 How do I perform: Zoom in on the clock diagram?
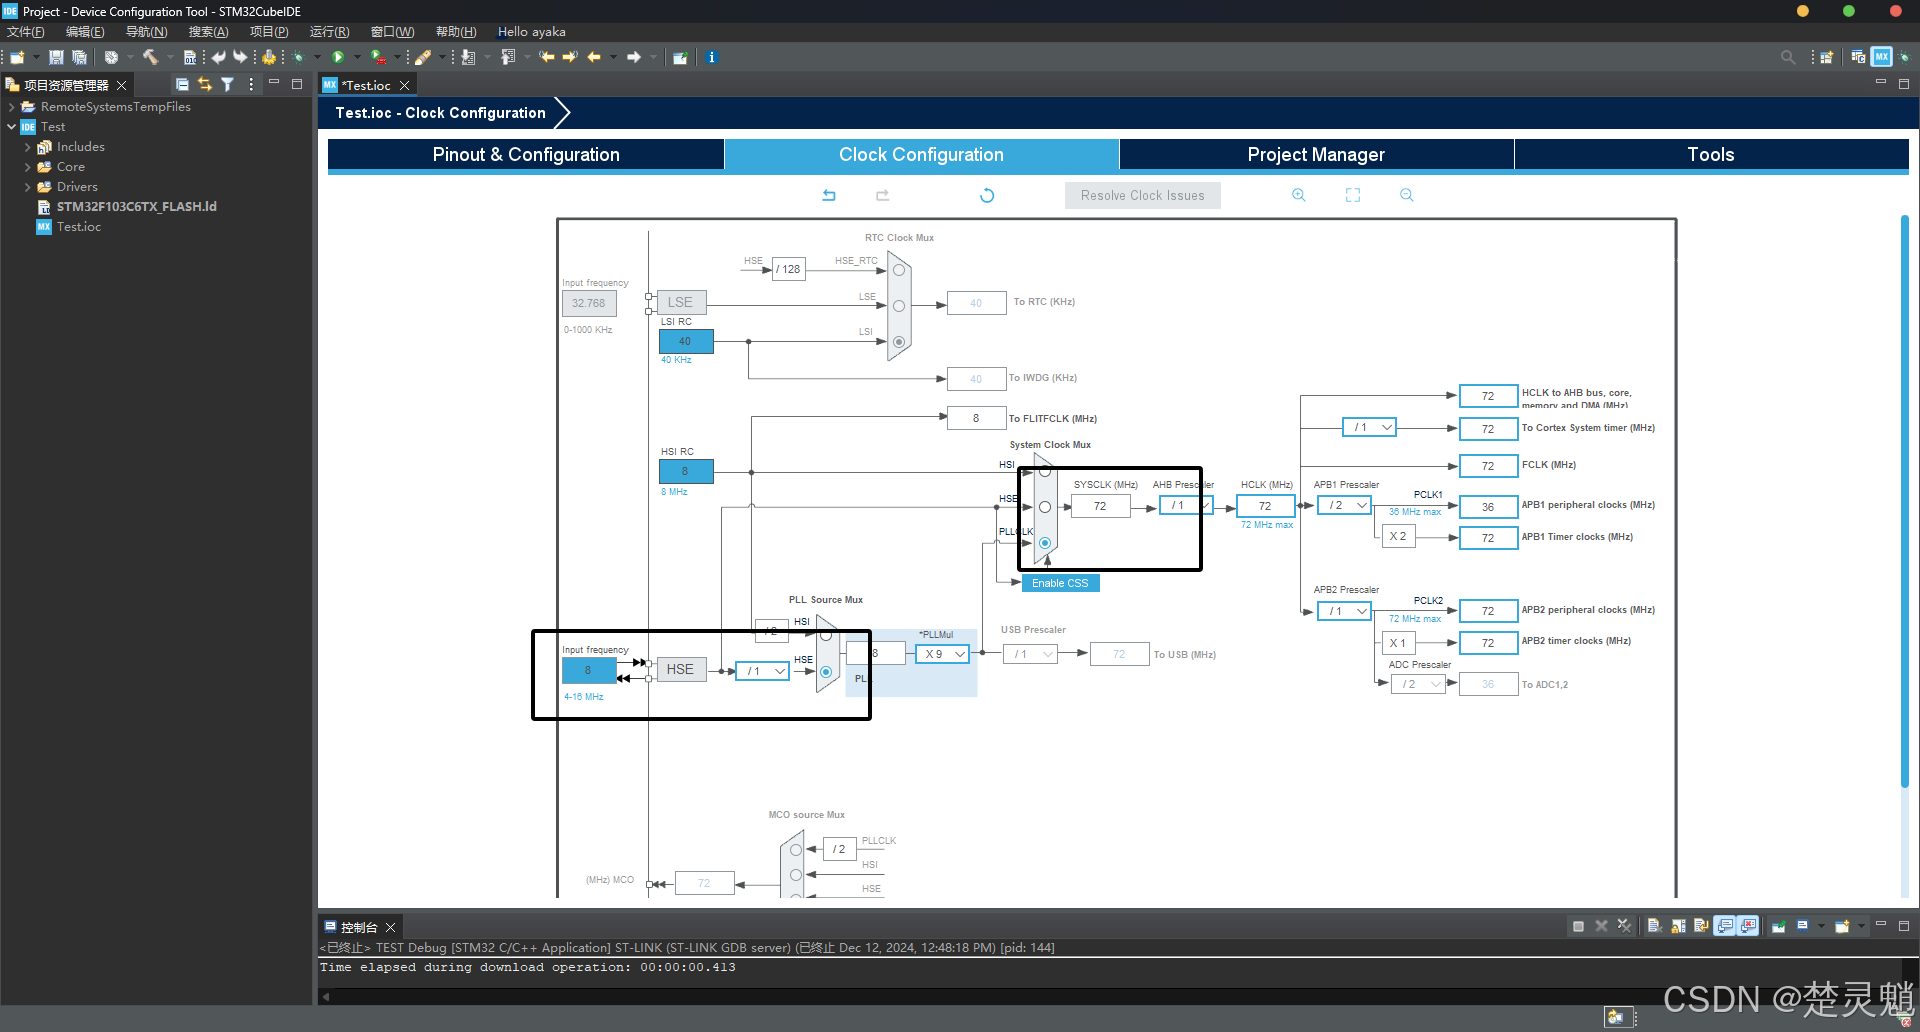(1298, 195)
